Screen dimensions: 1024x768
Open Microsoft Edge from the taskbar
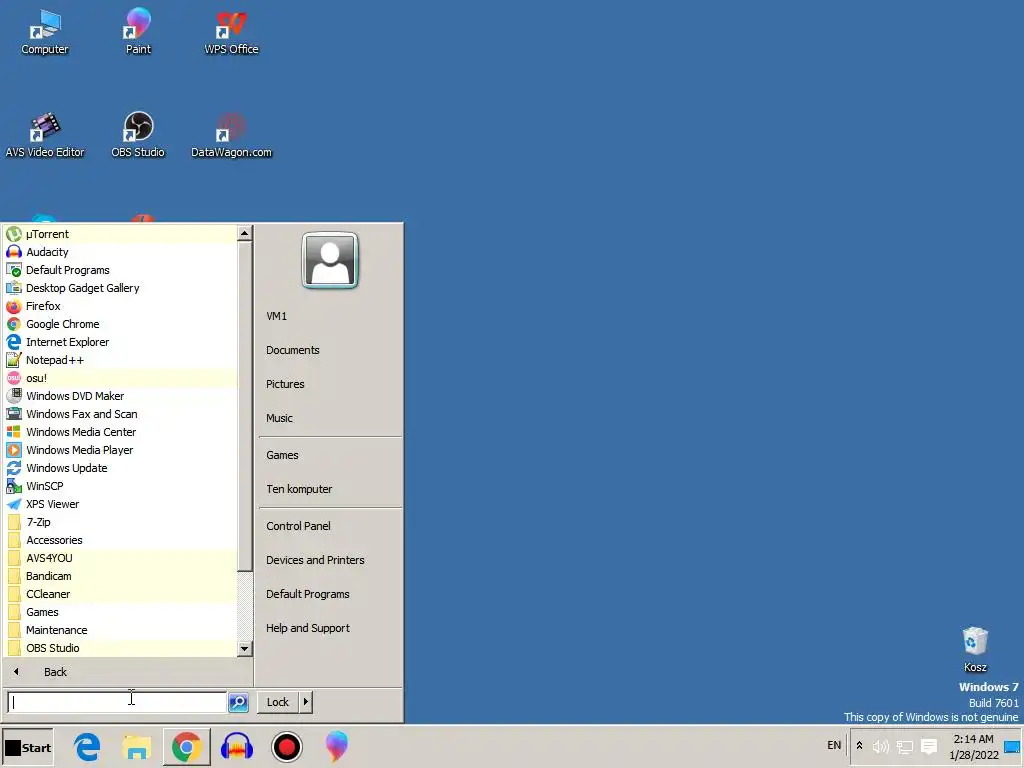[87, 747]
